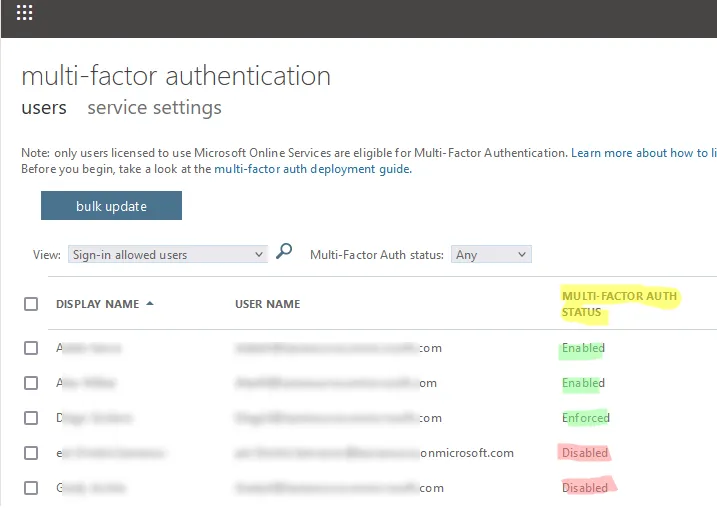Switch to the service settings tab
Image resolution: width=717 pixels, height=508 pixels.
pyautogui.click(x=155, y=108)
